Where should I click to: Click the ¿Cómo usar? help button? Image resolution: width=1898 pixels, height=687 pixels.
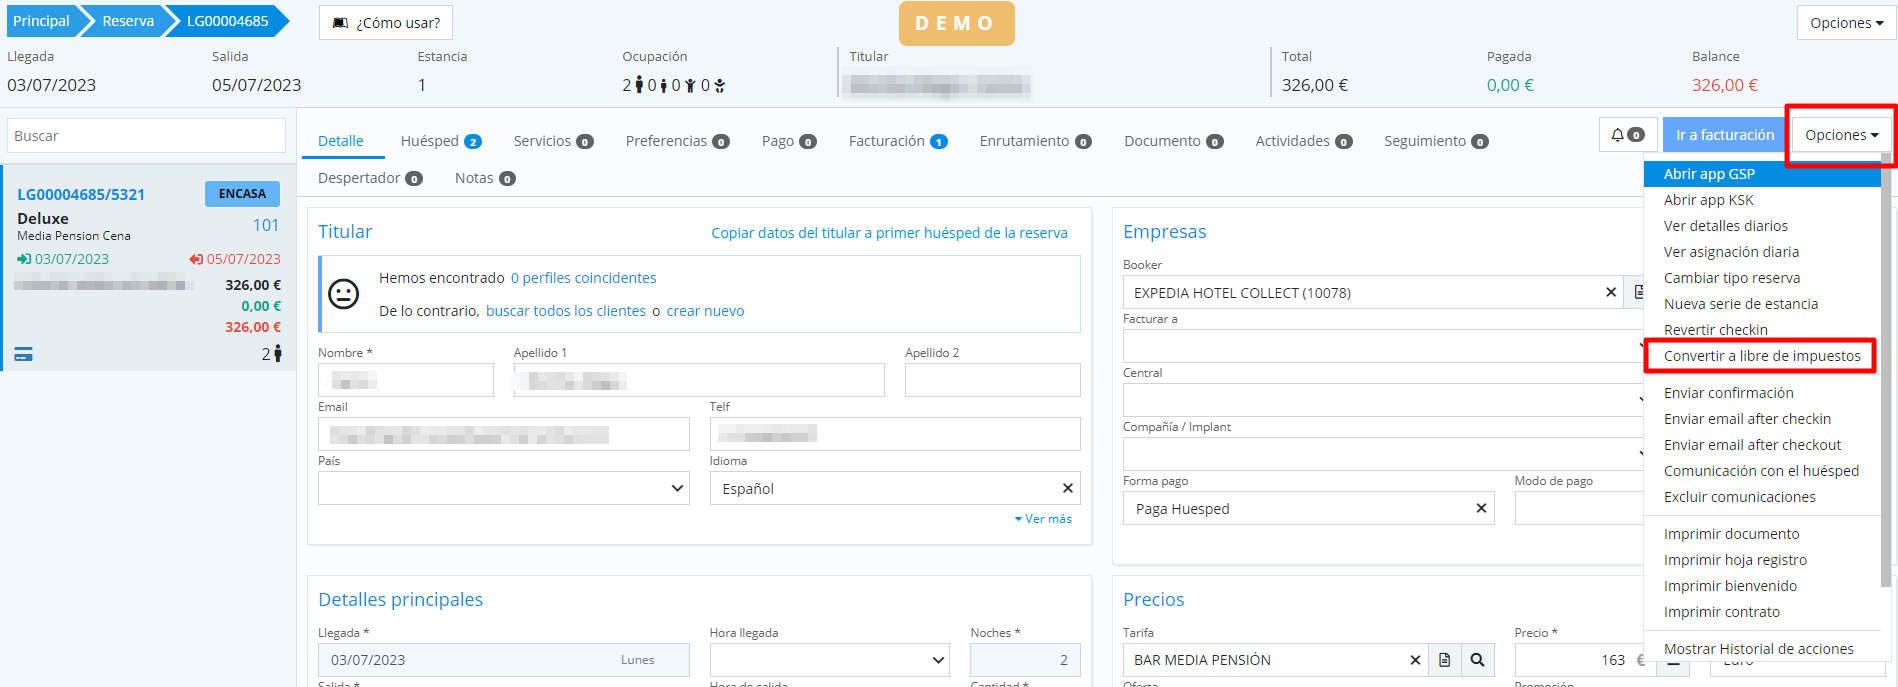(386, 23)
